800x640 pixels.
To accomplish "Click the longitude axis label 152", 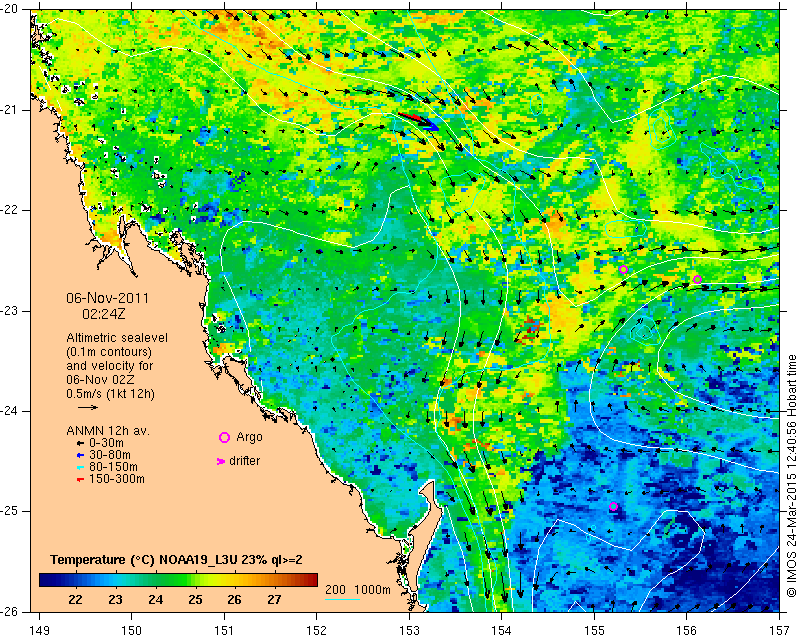I will tap(317, 631).
